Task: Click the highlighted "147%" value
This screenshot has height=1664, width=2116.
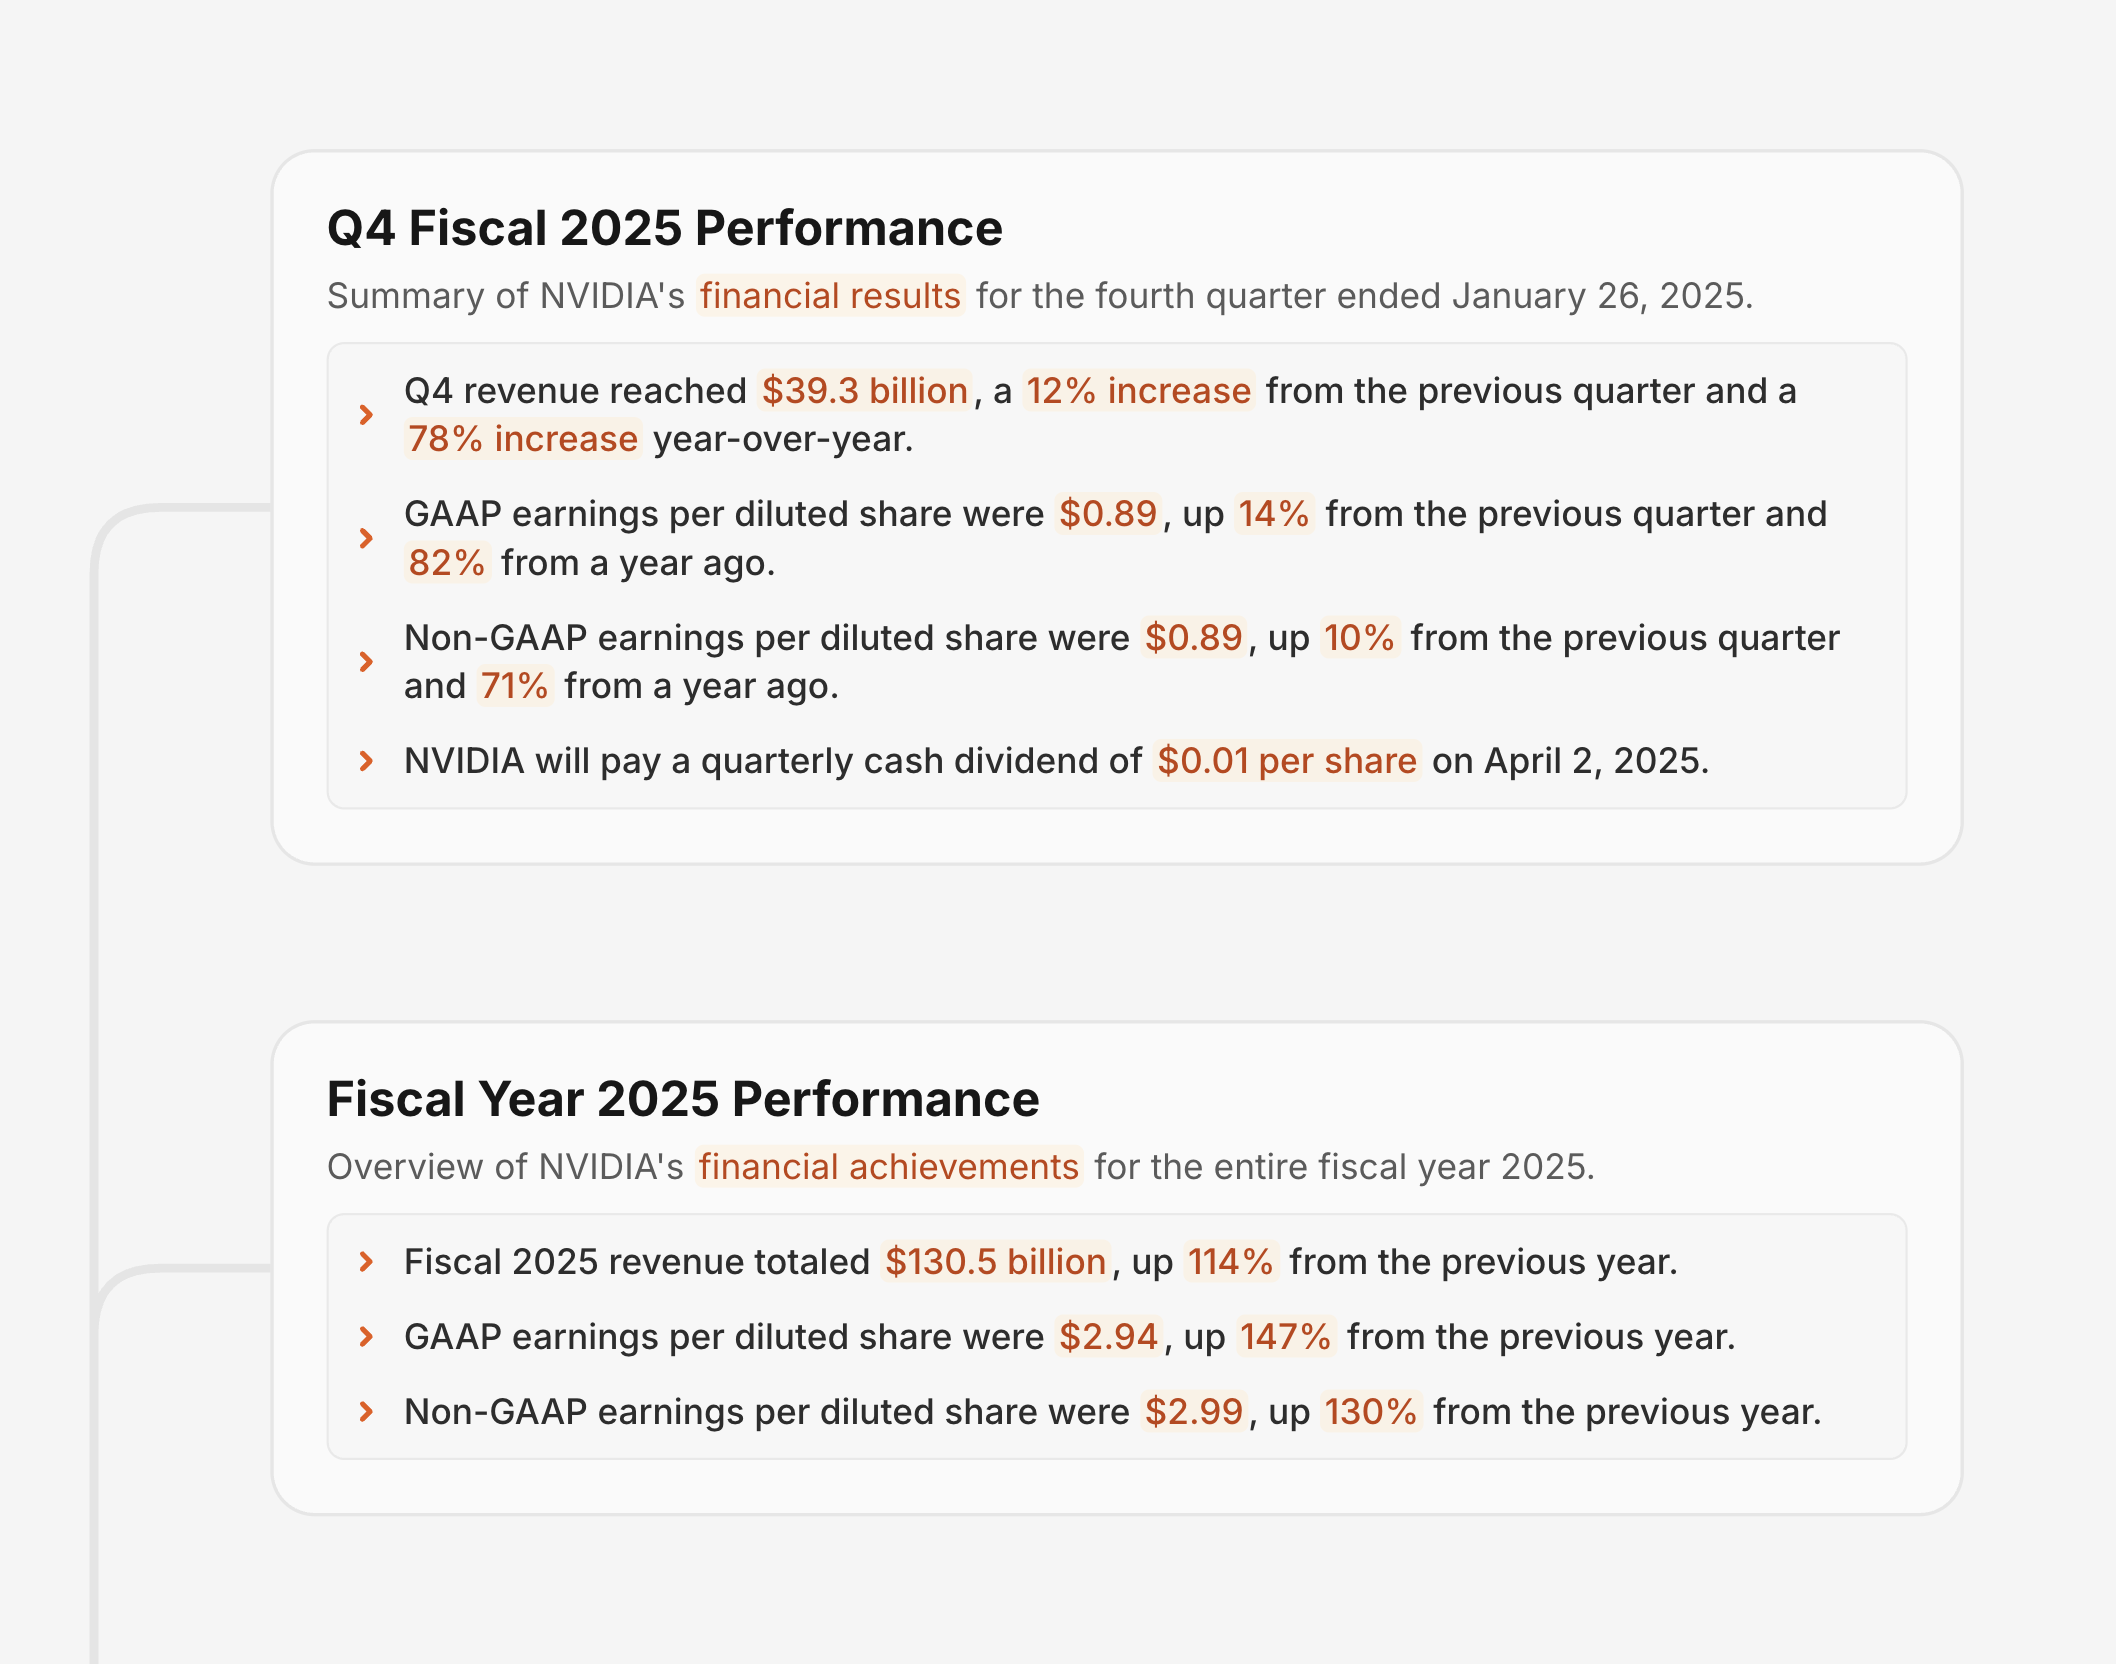Action: (x=1285, y=1337)
